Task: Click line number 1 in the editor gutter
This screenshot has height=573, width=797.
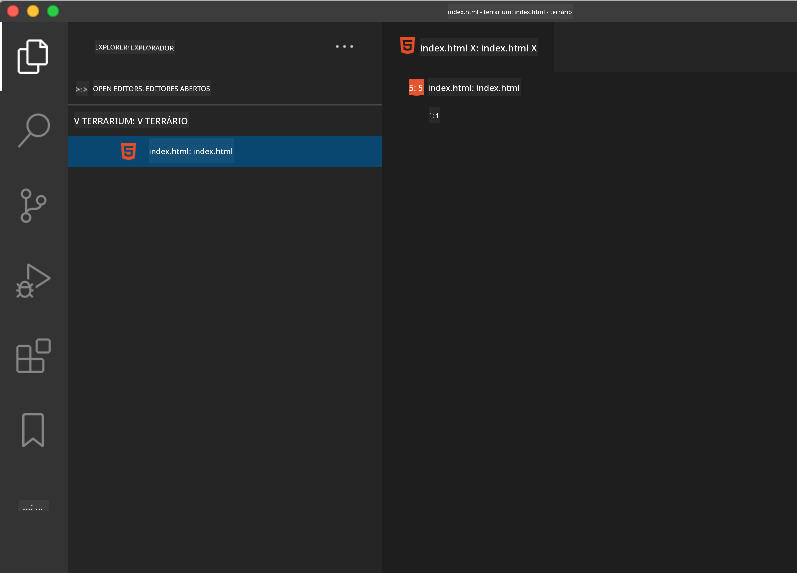Action: 435,116
